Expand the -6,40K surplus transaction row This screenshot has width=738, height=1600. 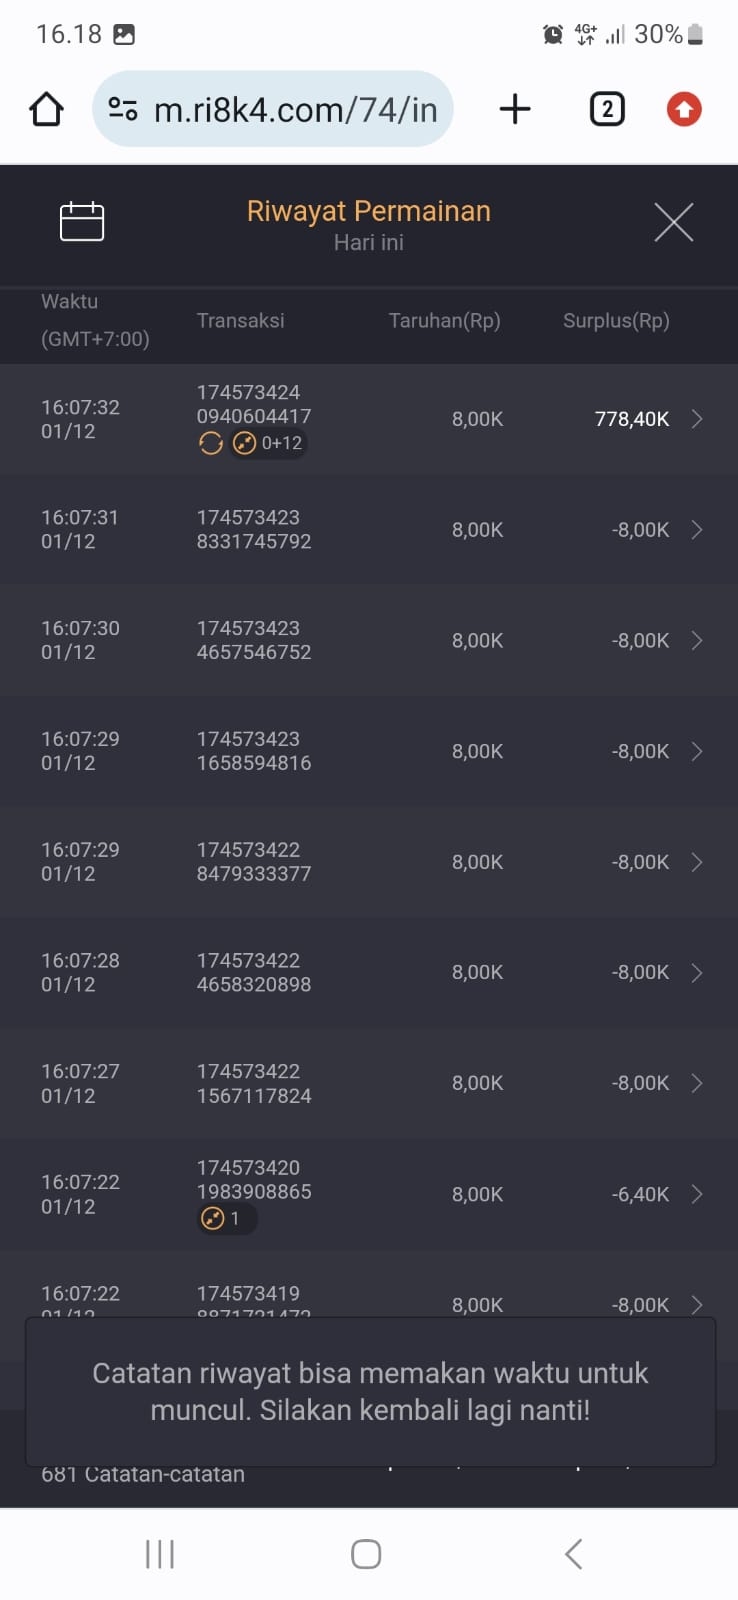pos(697,1194)
